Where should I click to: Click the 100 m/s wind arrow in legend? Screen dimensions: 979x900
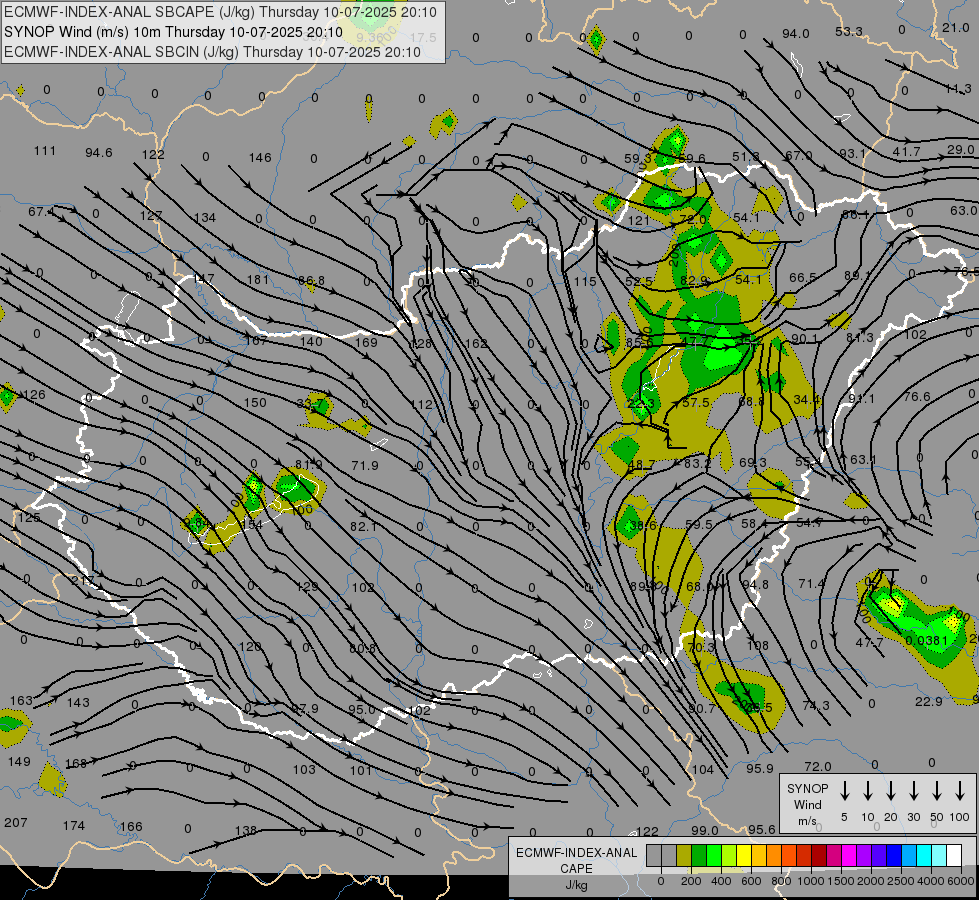point(960,791)
